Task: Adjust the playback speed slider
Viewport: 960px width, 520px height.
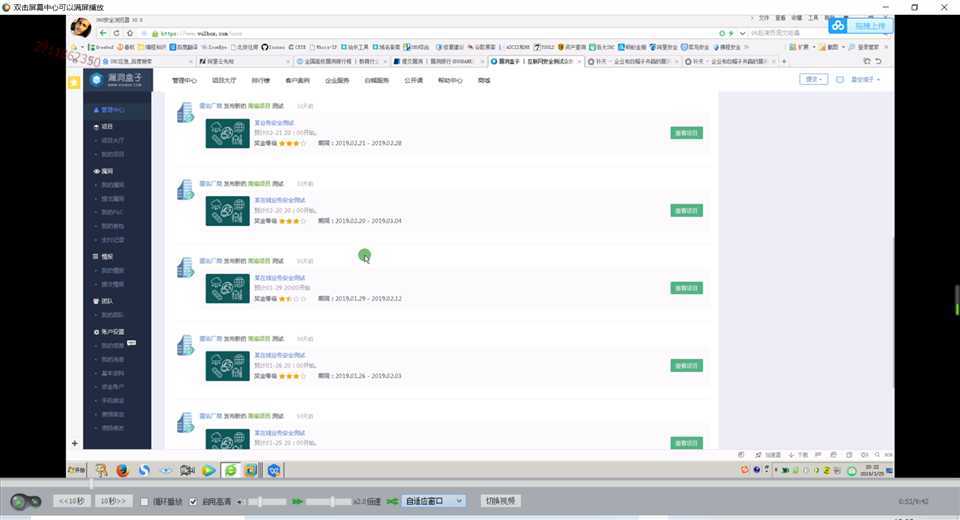Action: (x=329, y=502)
